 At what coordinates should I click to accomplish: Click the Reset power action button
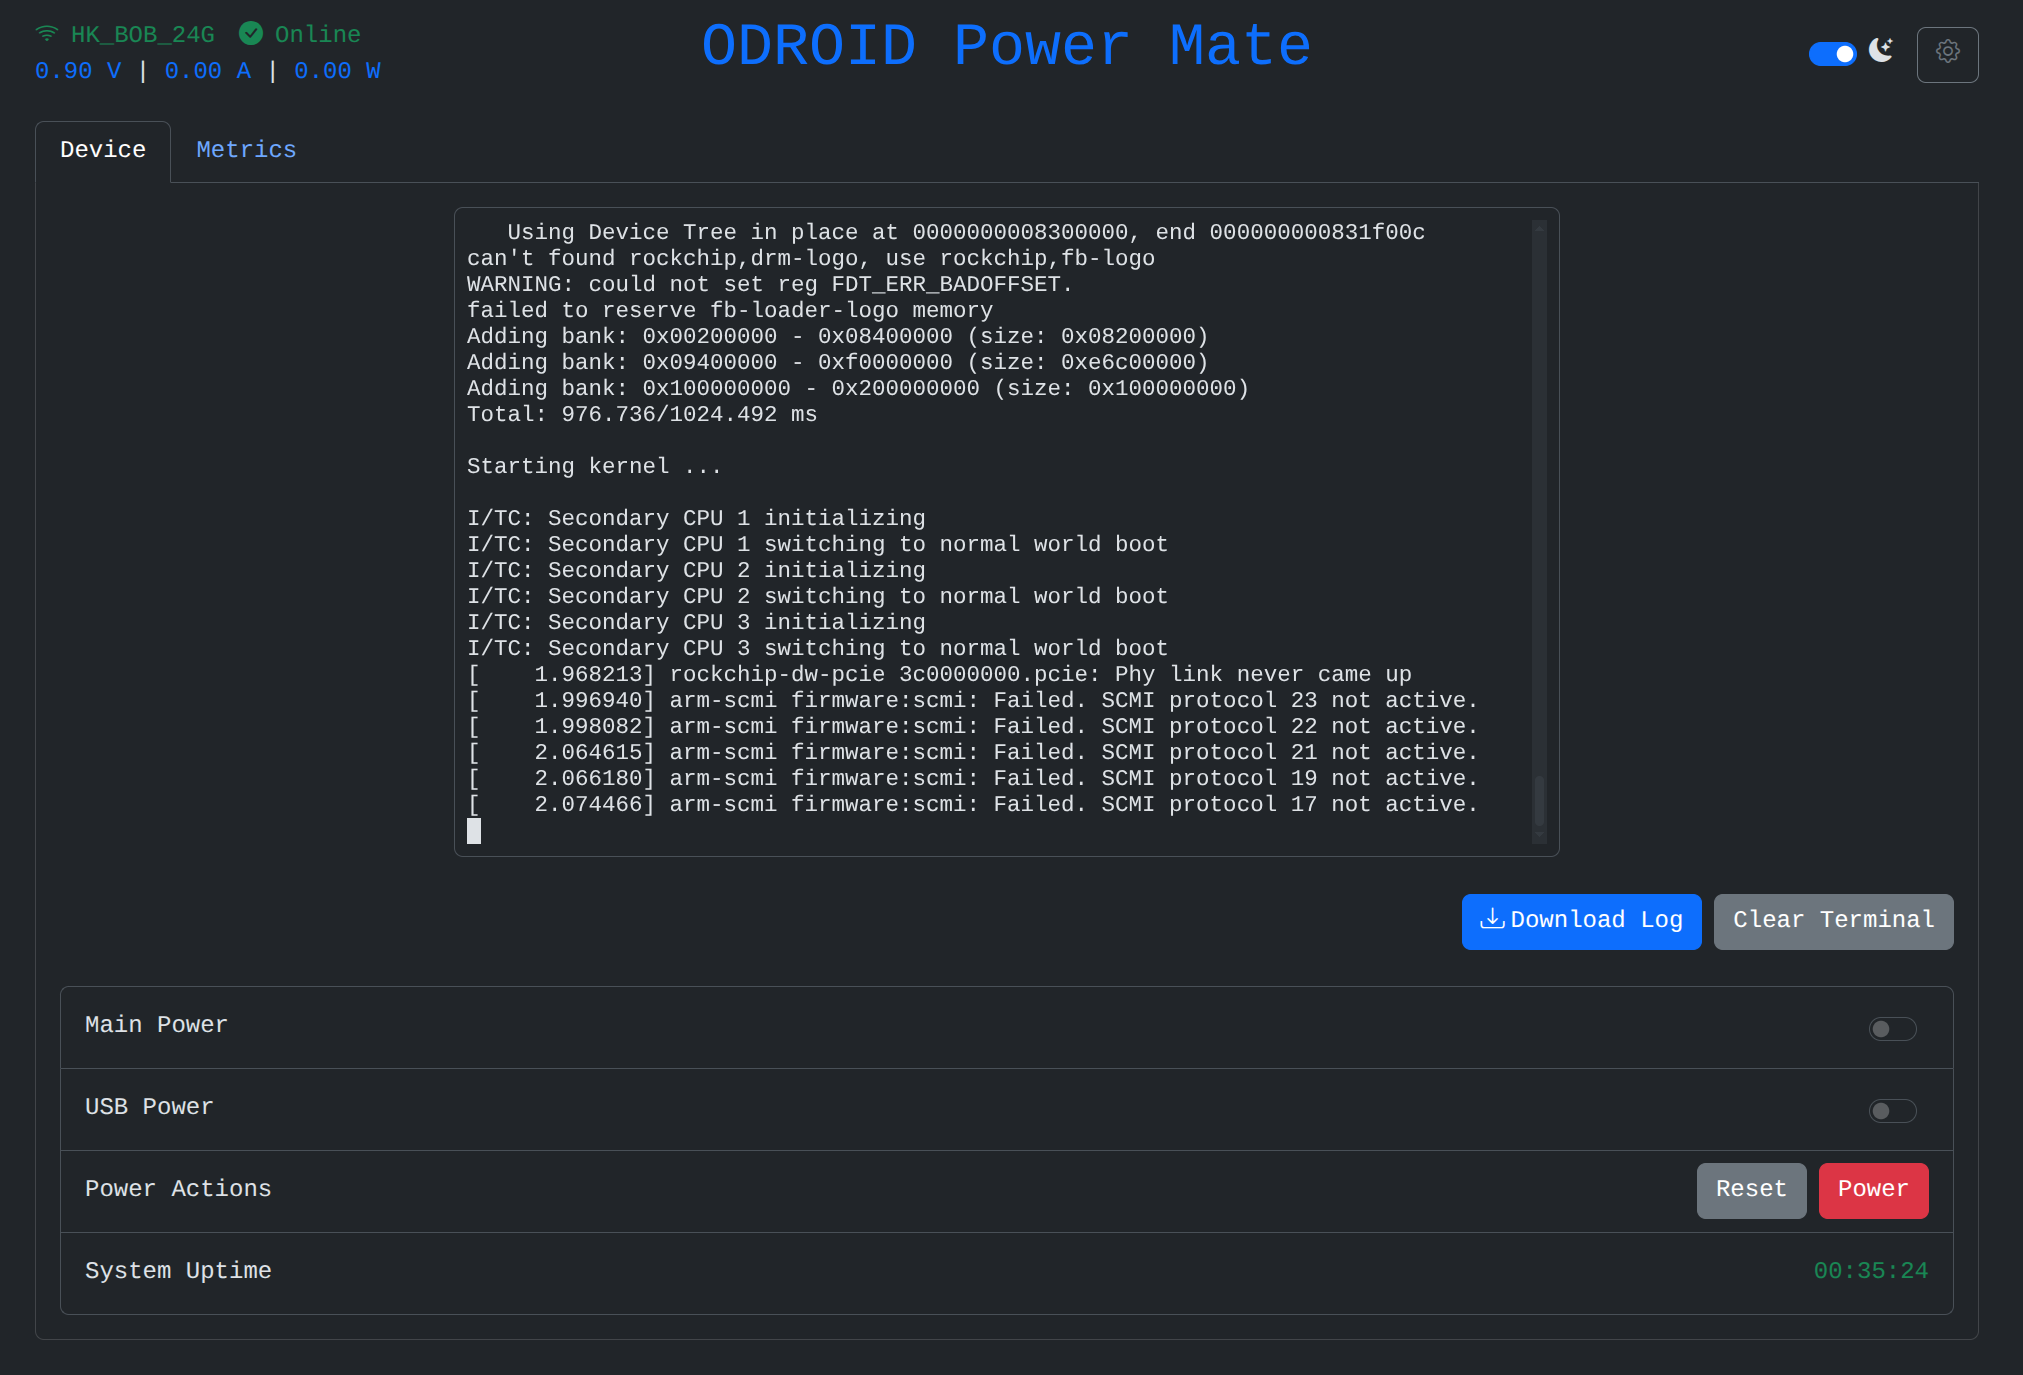pyautogui.click(x=1751, y=1189)
